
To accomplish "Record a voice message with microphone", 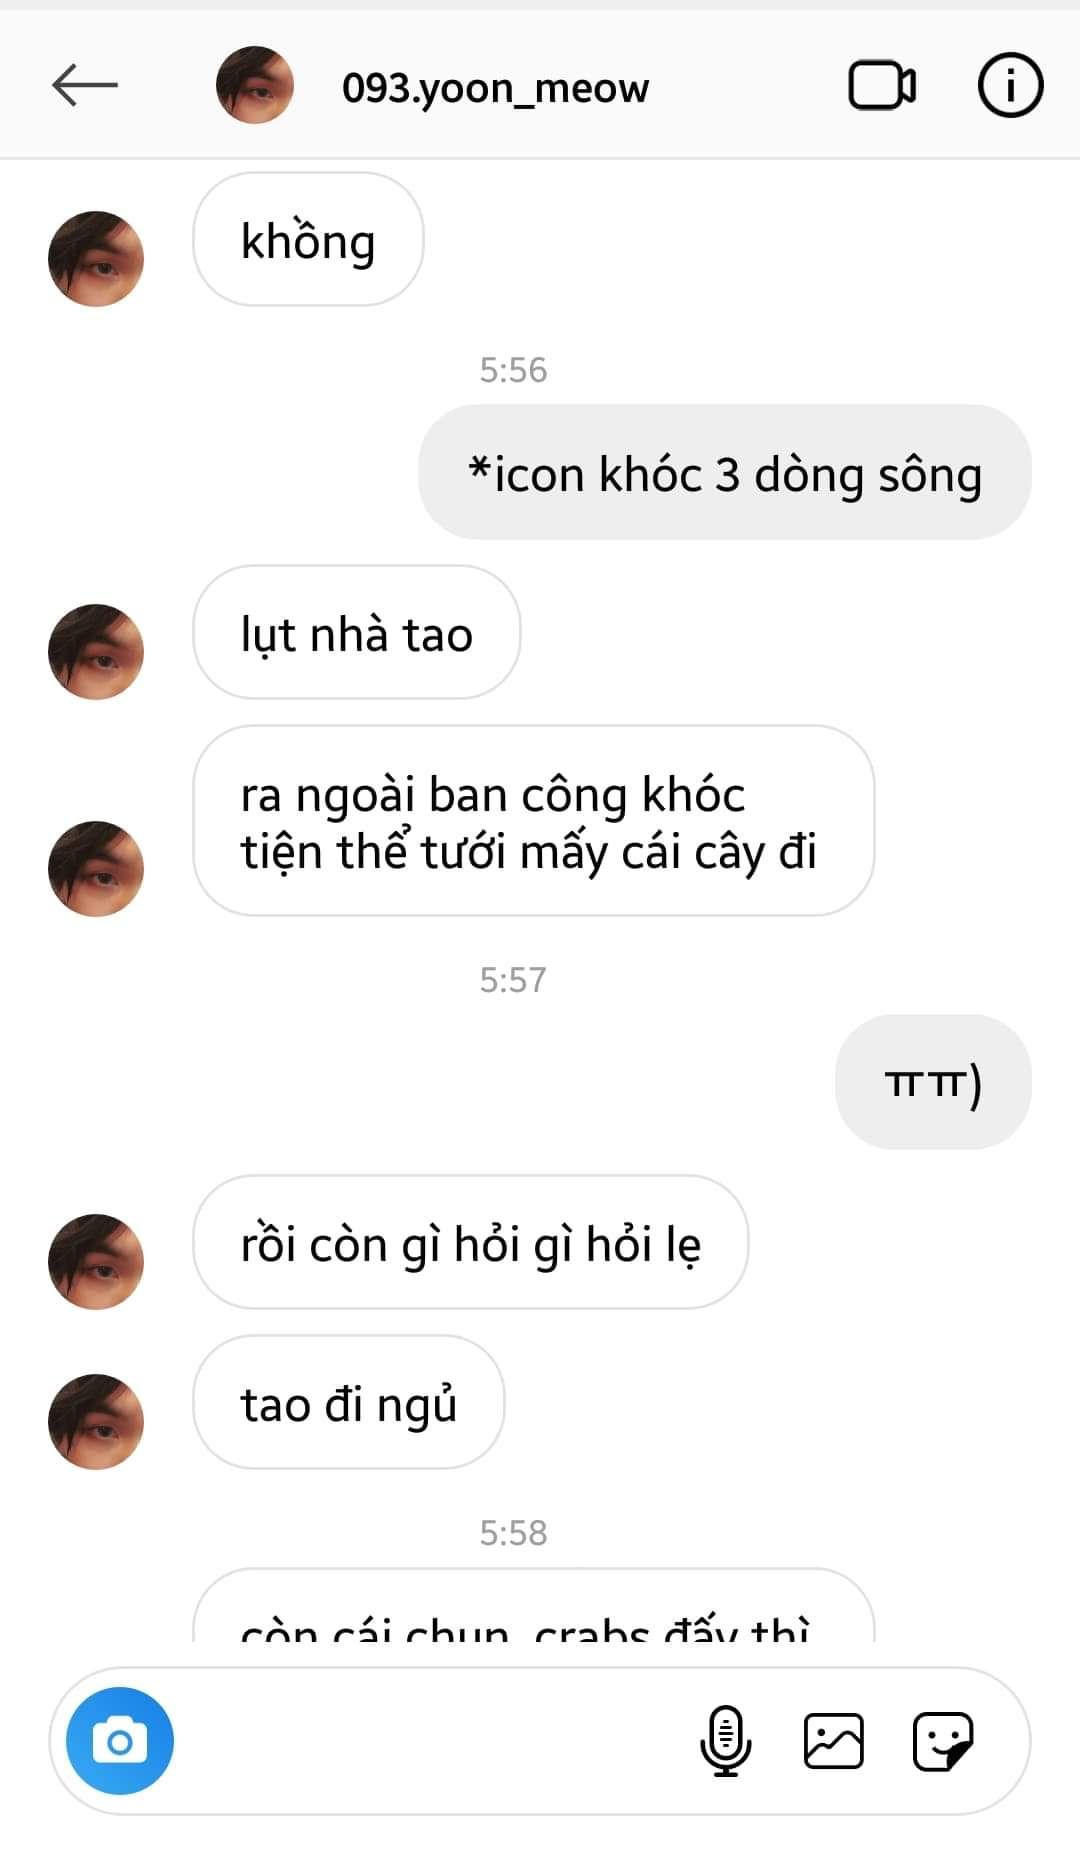I will (x=726, y=1741).
